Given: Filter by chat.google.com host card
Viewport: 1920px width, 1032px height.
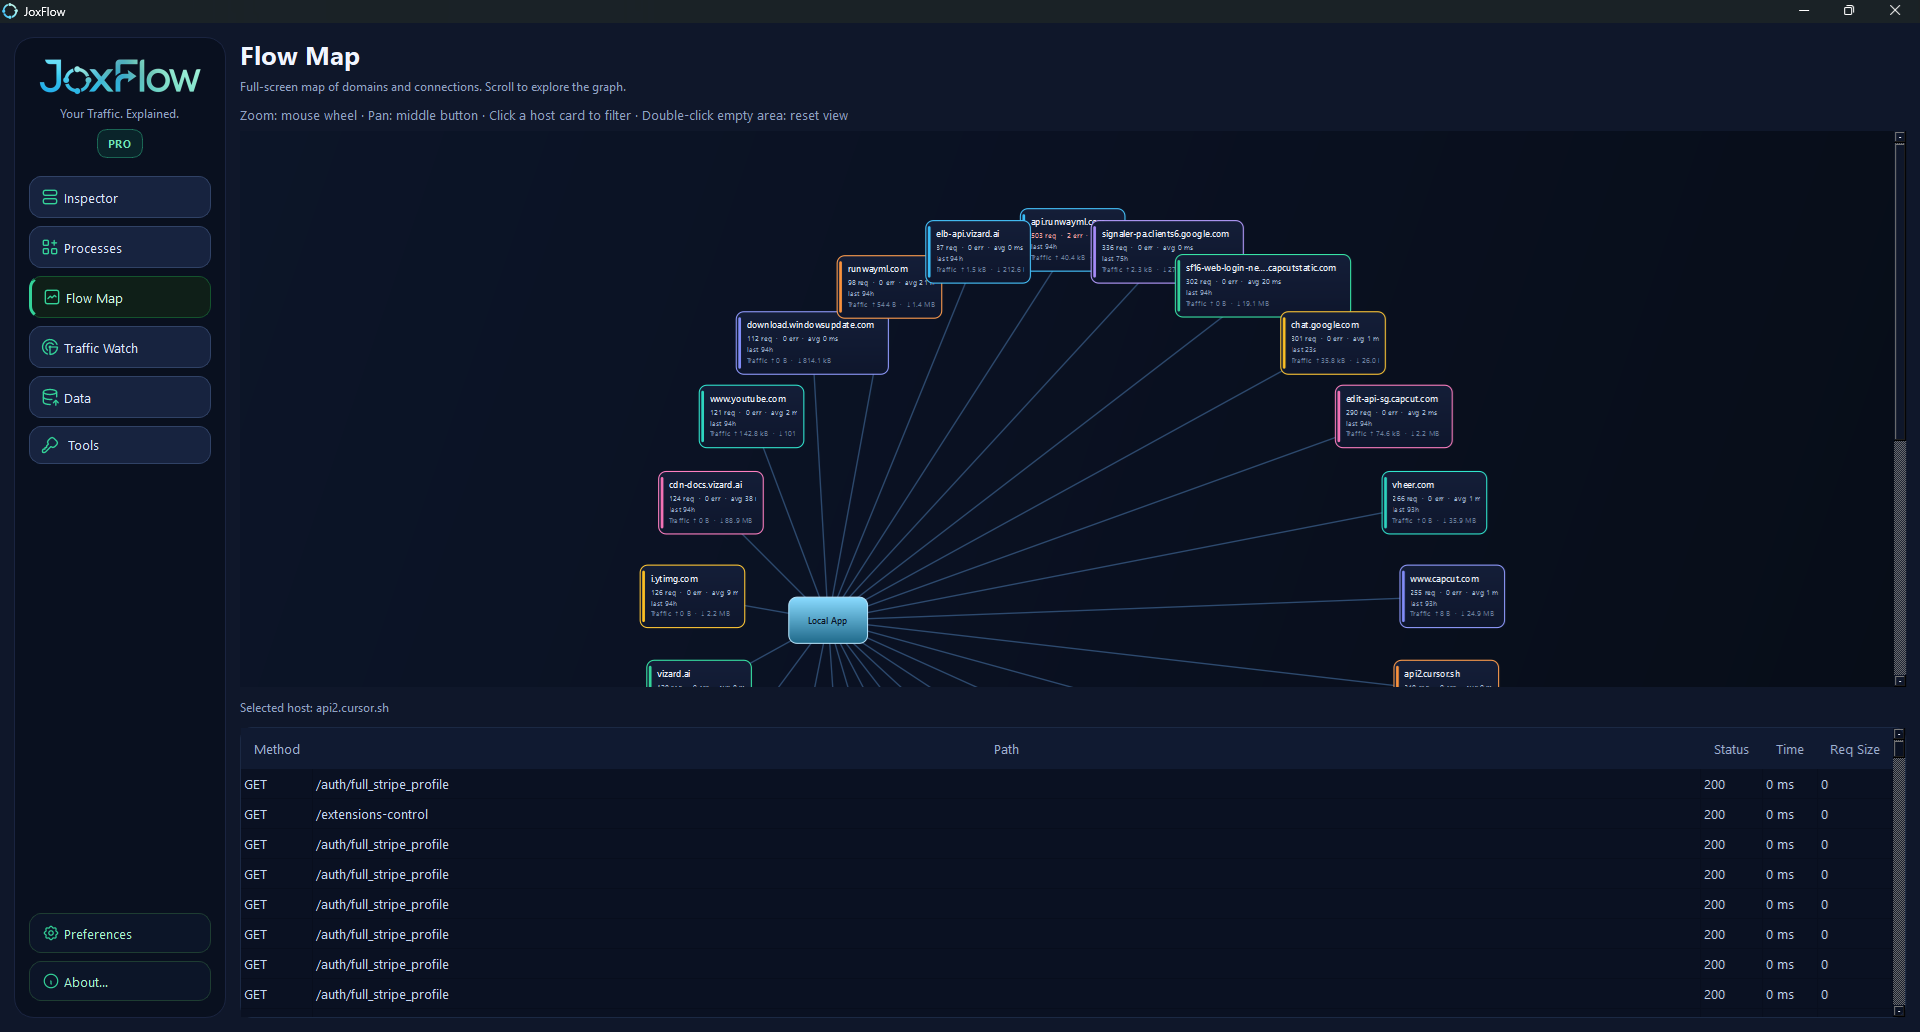Looking at the screenshot, I should tap(1333, 343).
